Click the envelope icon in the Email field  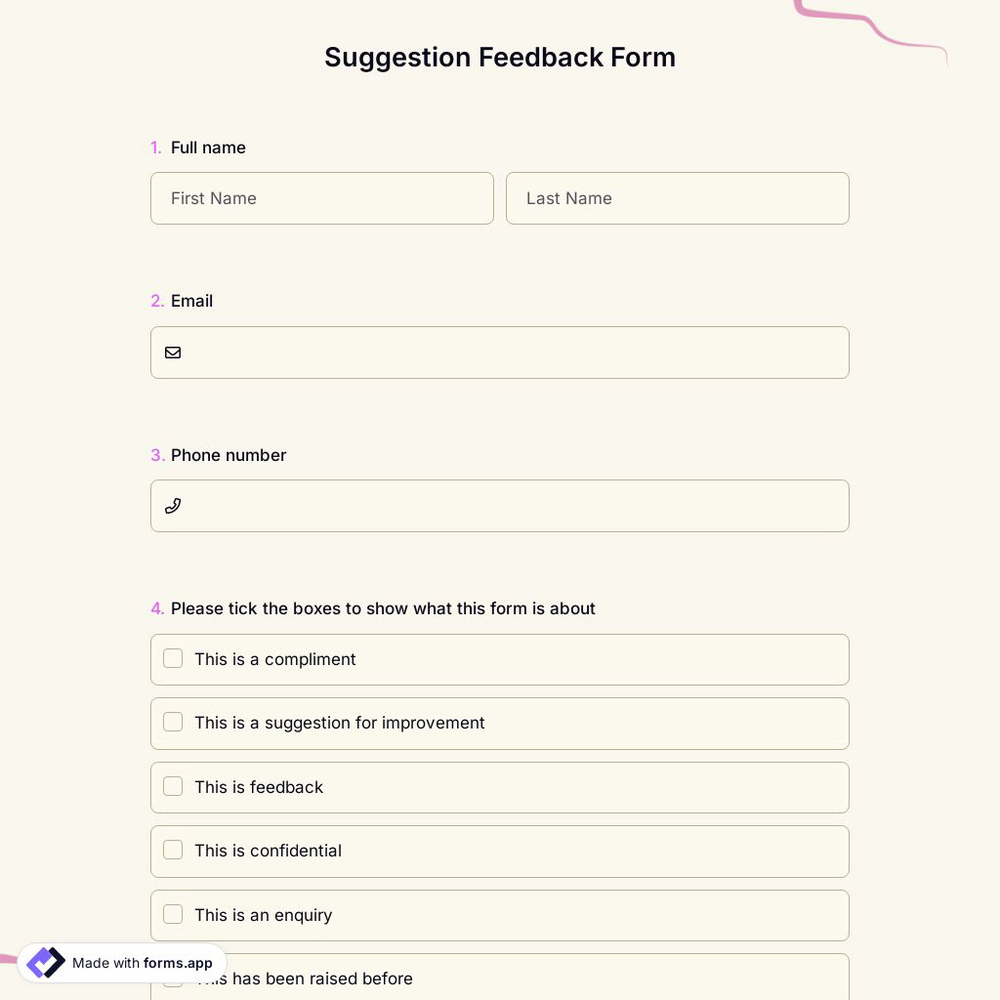tap(172, 352)
